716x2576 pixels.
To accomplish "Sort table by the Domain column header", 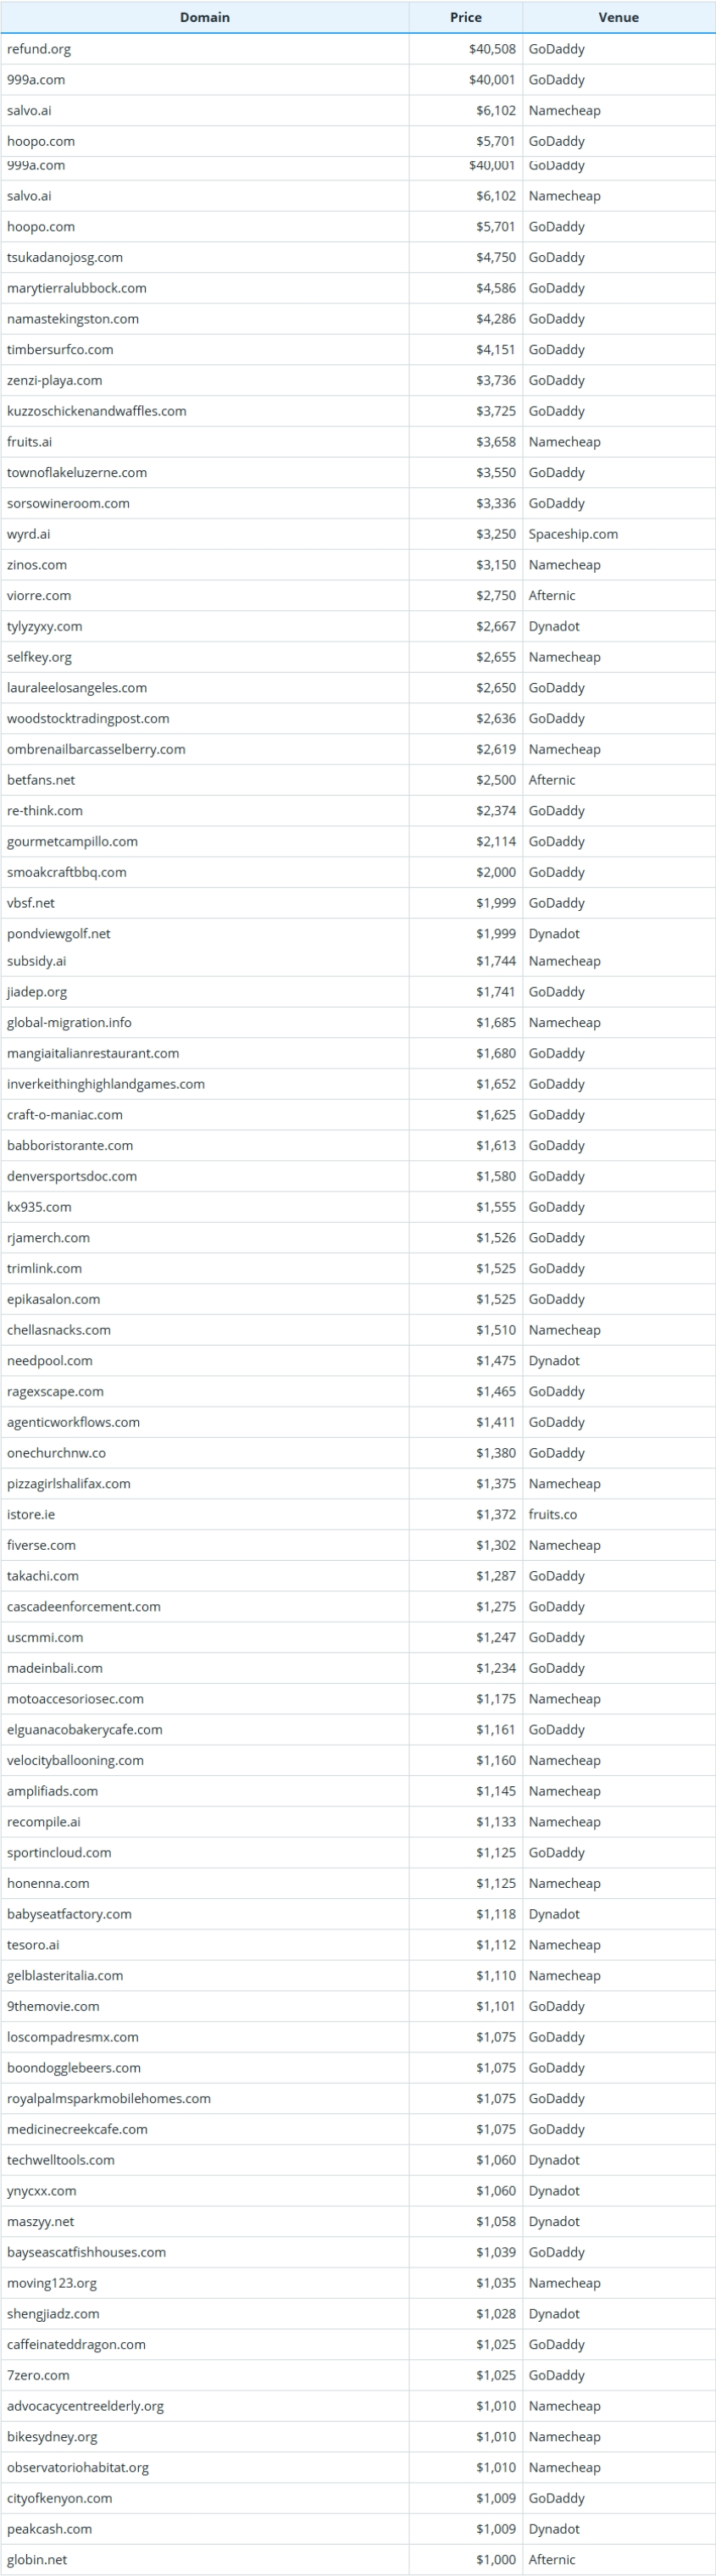I will pos(205,17).
